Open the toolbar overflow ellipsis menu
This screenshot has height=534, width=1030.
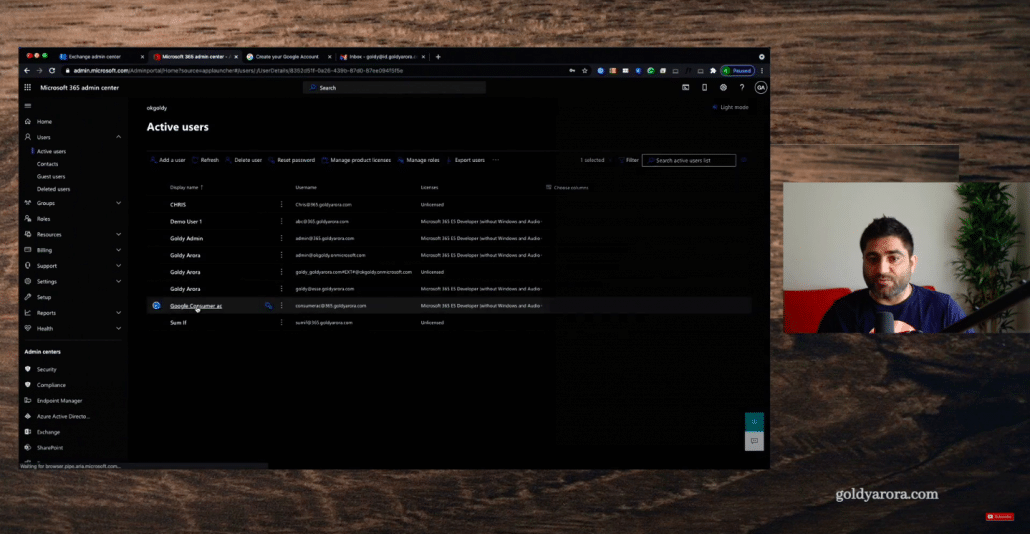tap(496, 160)
